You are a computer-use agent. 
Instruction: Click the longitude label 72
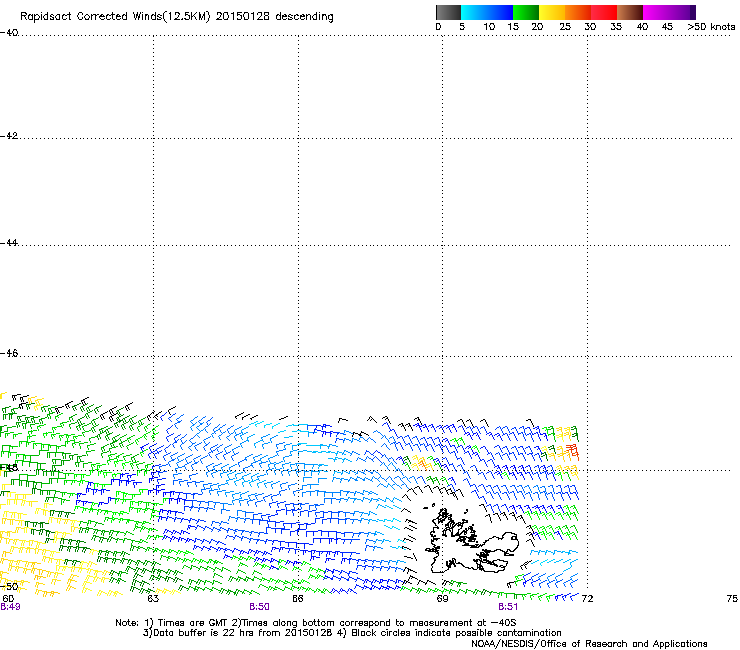(587, 599)
